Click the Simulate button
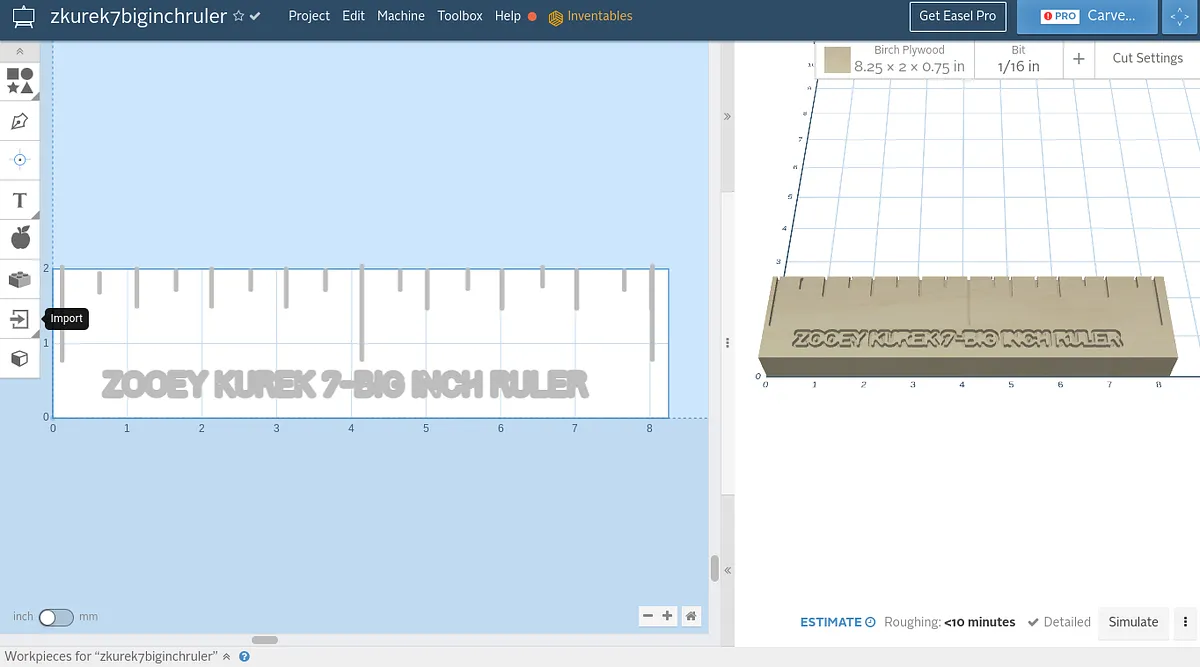This screenshot has width=1200, height=667. [1133, 622]
